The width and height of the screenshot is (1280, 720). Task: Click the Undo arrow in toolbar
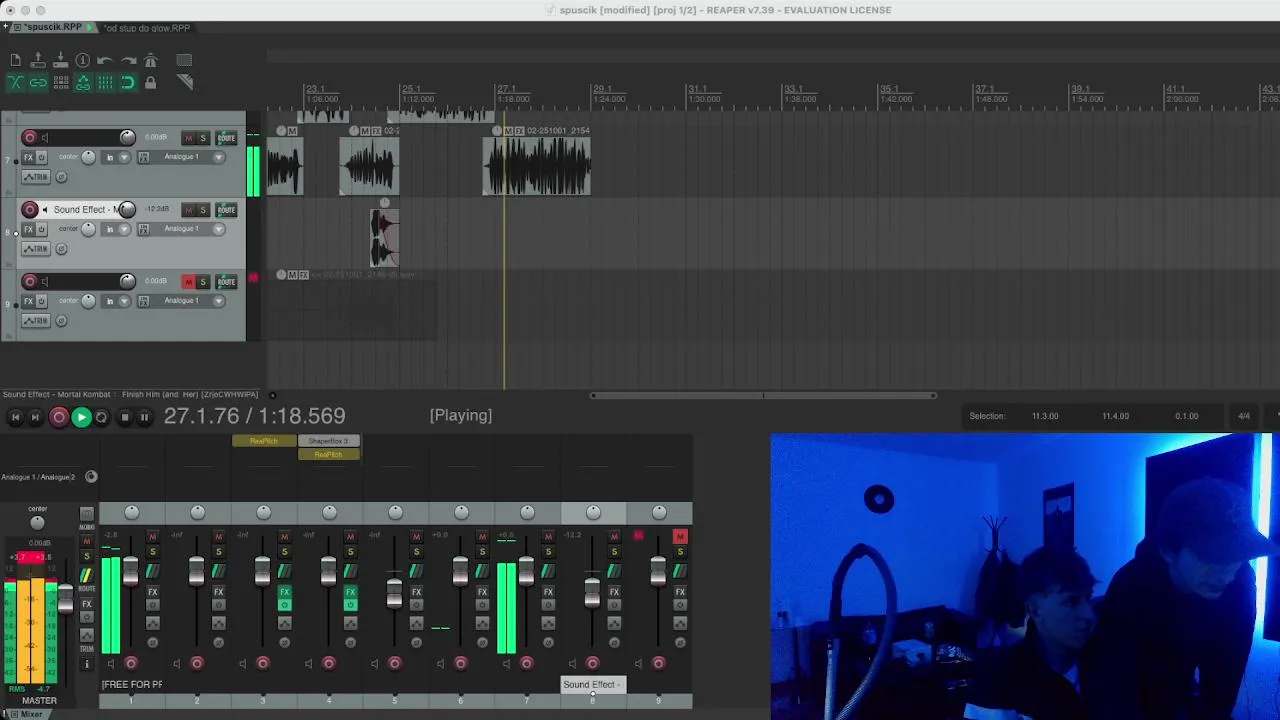click(x=105, y=61)
